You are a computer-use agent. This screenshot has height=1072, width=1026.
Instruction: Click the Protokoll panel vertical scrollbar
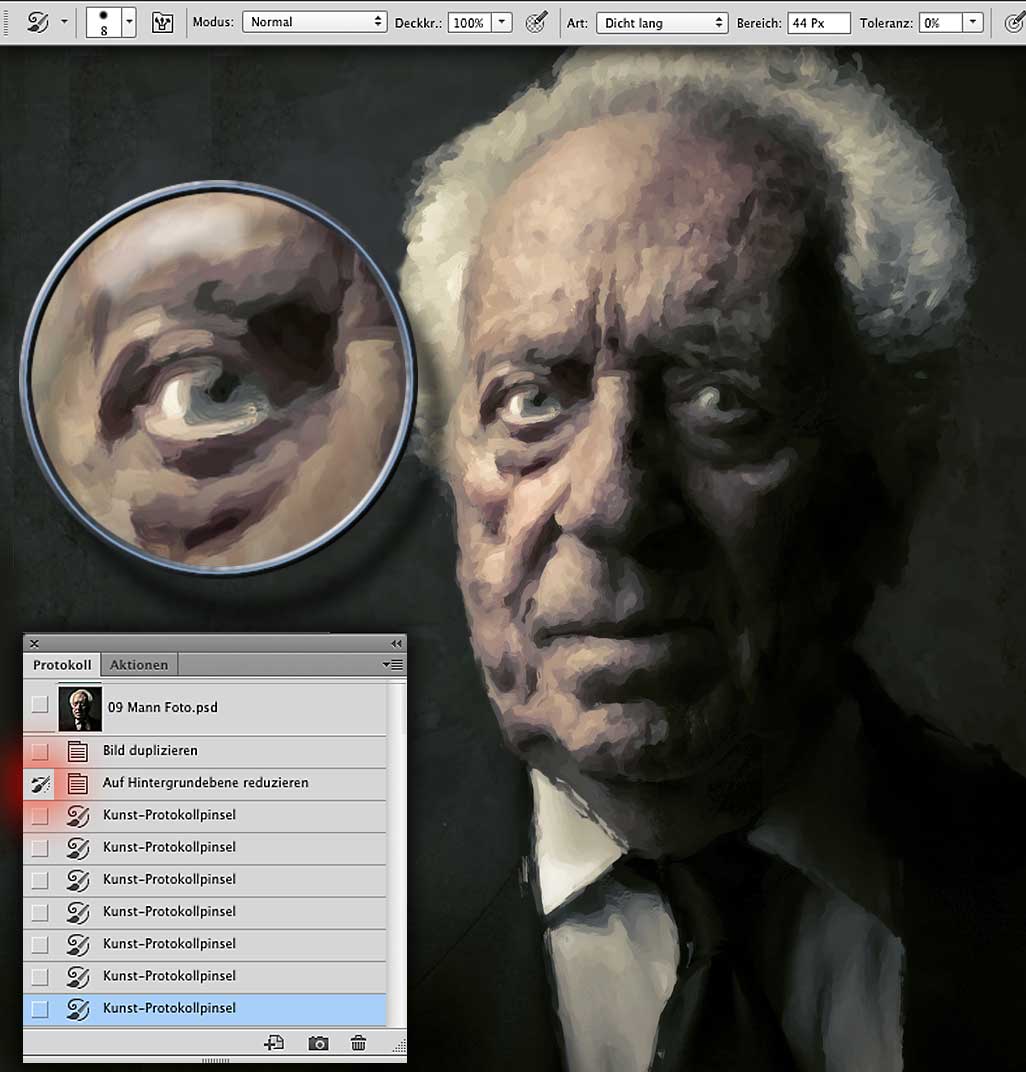click(396, 853)
